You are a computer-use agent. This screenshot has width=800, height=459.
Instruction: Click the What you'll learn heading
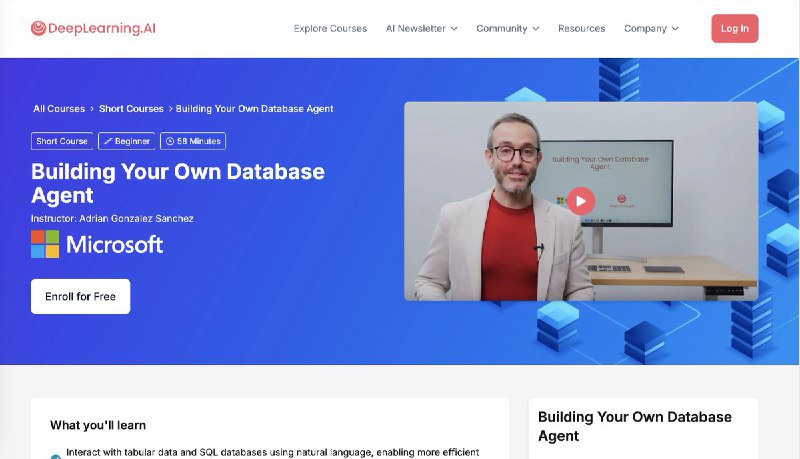(98, 425)
